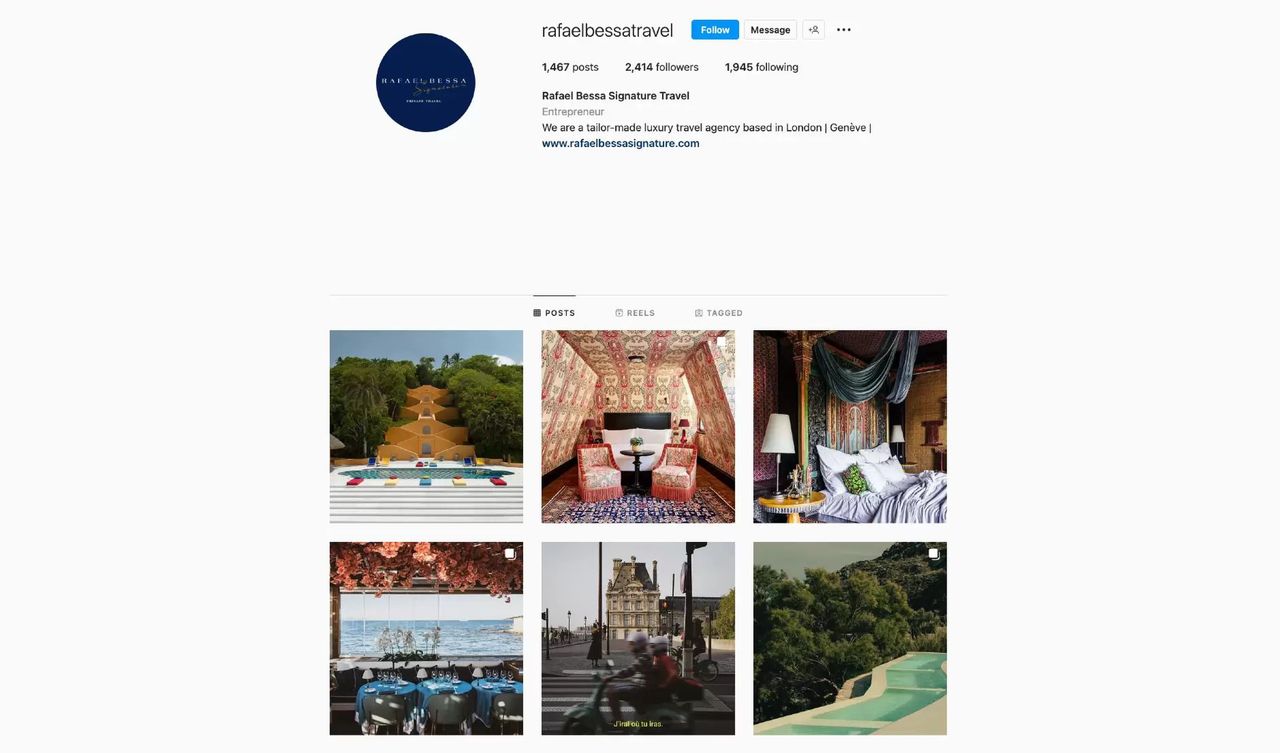Open the Paris scooter street post
This screenshot has width=1280, height=753.
638,639
